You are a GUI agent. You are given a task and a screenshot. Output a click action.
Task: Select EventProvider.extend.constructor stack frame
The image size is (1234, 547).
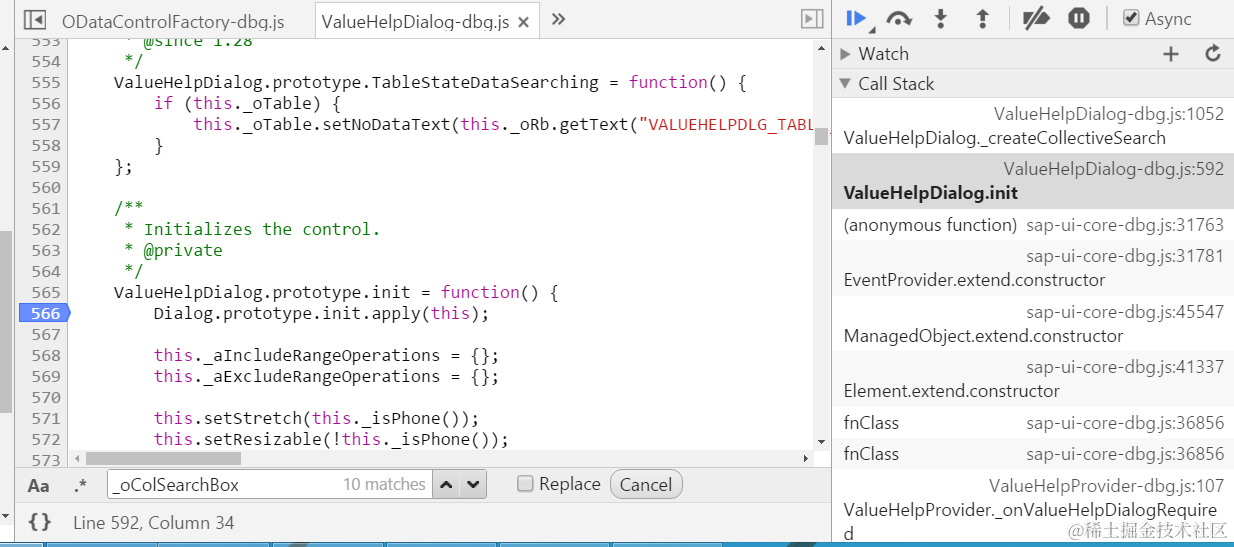(1033, 268)
